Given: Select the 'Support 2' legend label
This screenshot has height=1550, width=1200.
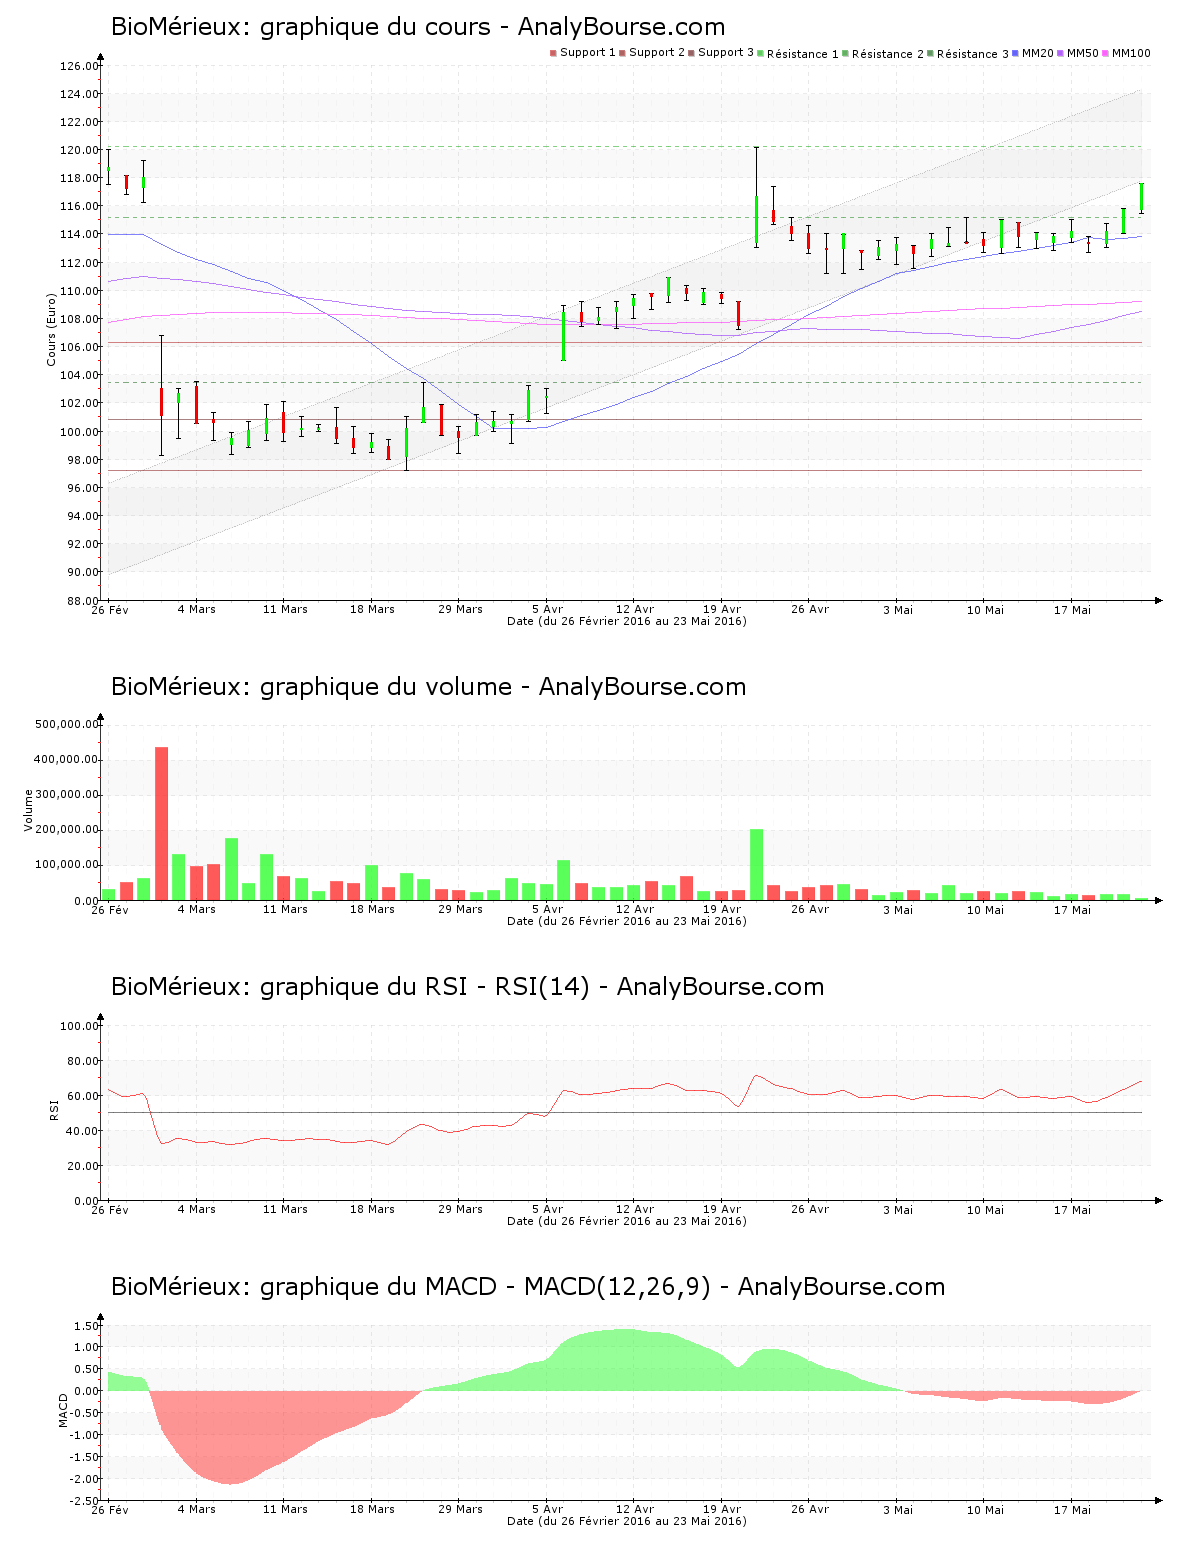Looking at the screenshot, I should pos(657,53).
